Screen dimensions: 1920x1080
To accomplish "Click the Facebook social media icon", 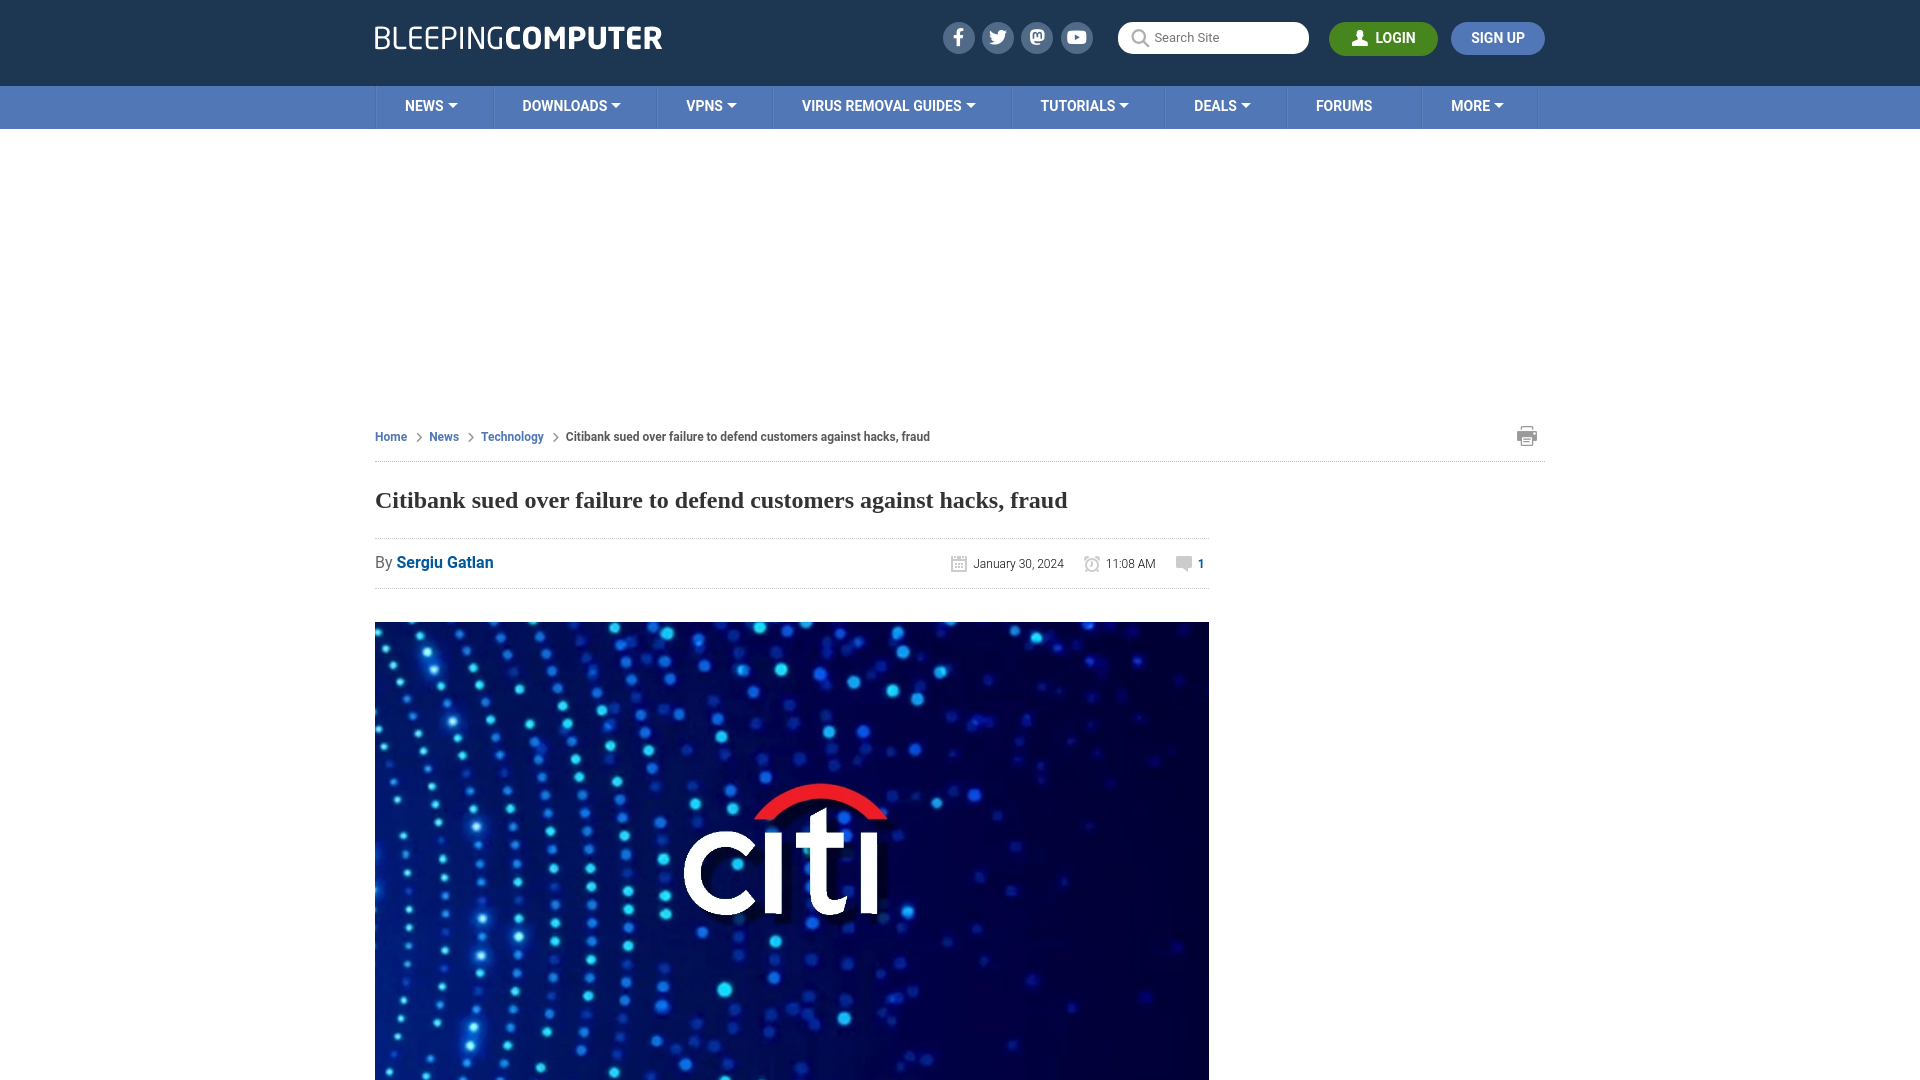I will tap(959, 37).
